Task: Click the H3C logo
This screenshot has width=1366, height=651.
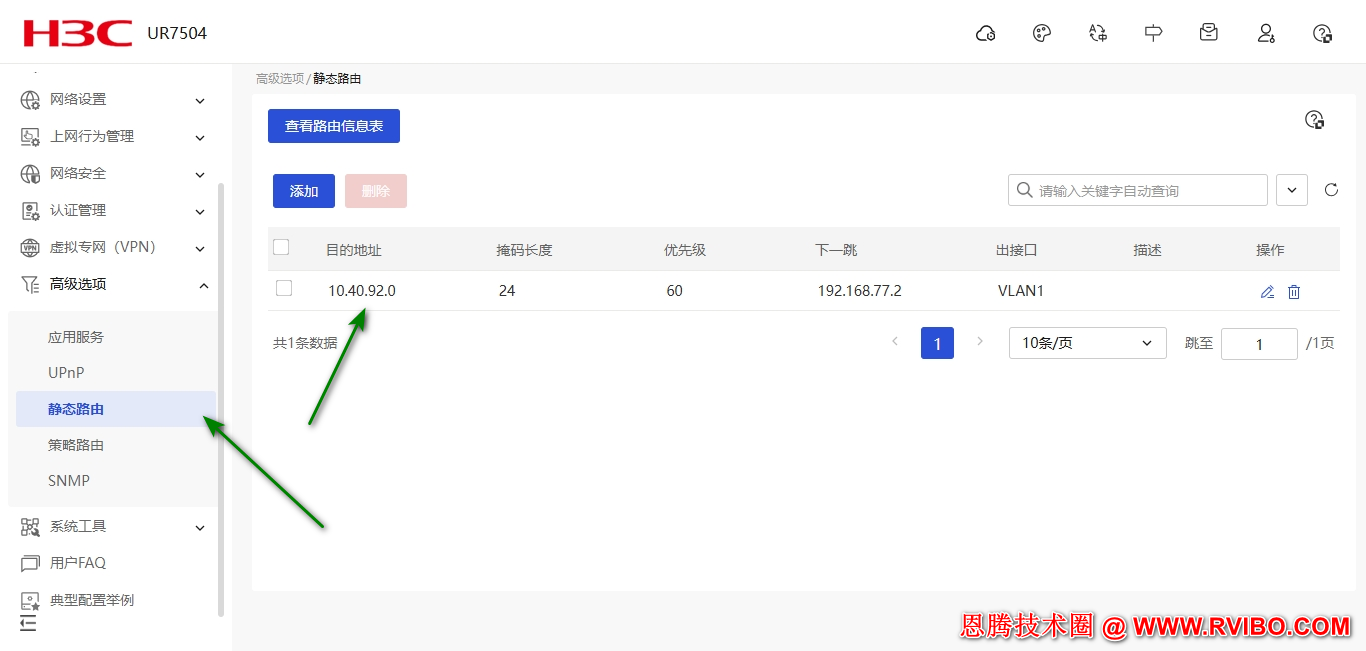Action: [x=78, y=33]
